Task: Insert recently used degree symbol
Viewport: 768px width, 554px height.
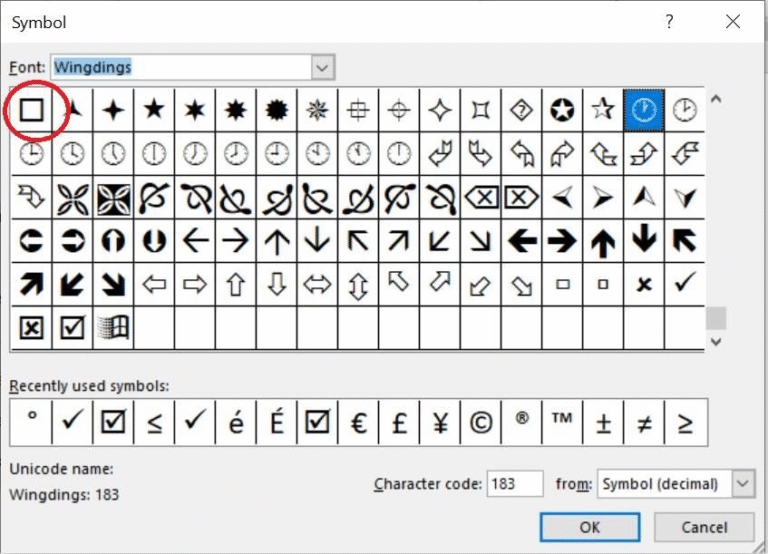Action: click(31, 422)
